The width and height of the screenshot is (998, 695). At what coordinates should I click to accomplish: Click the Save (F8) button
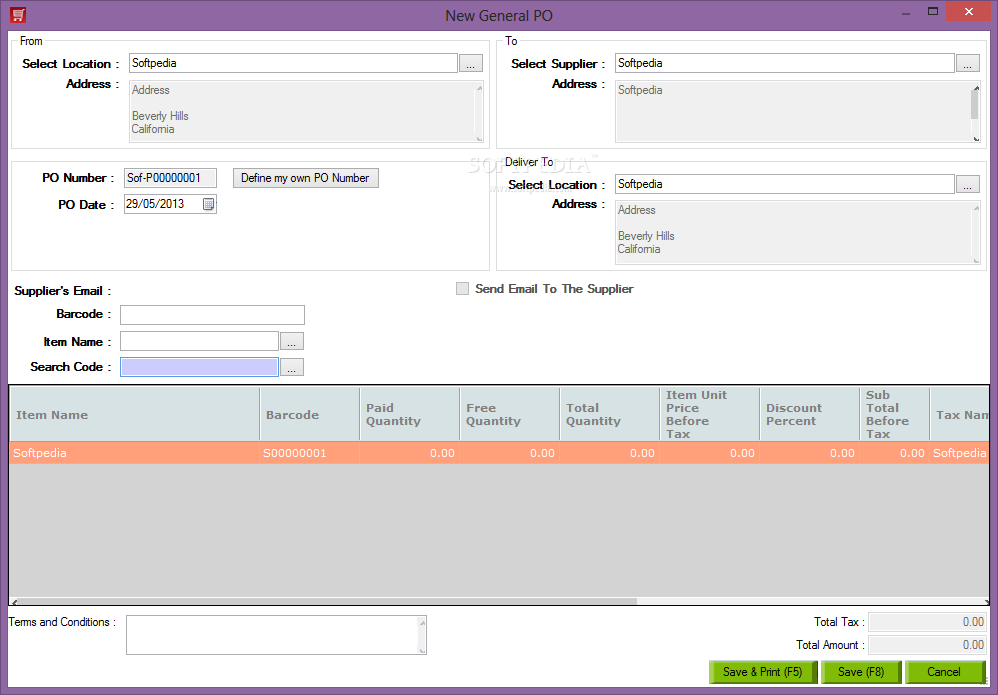[x=861, y=672]
